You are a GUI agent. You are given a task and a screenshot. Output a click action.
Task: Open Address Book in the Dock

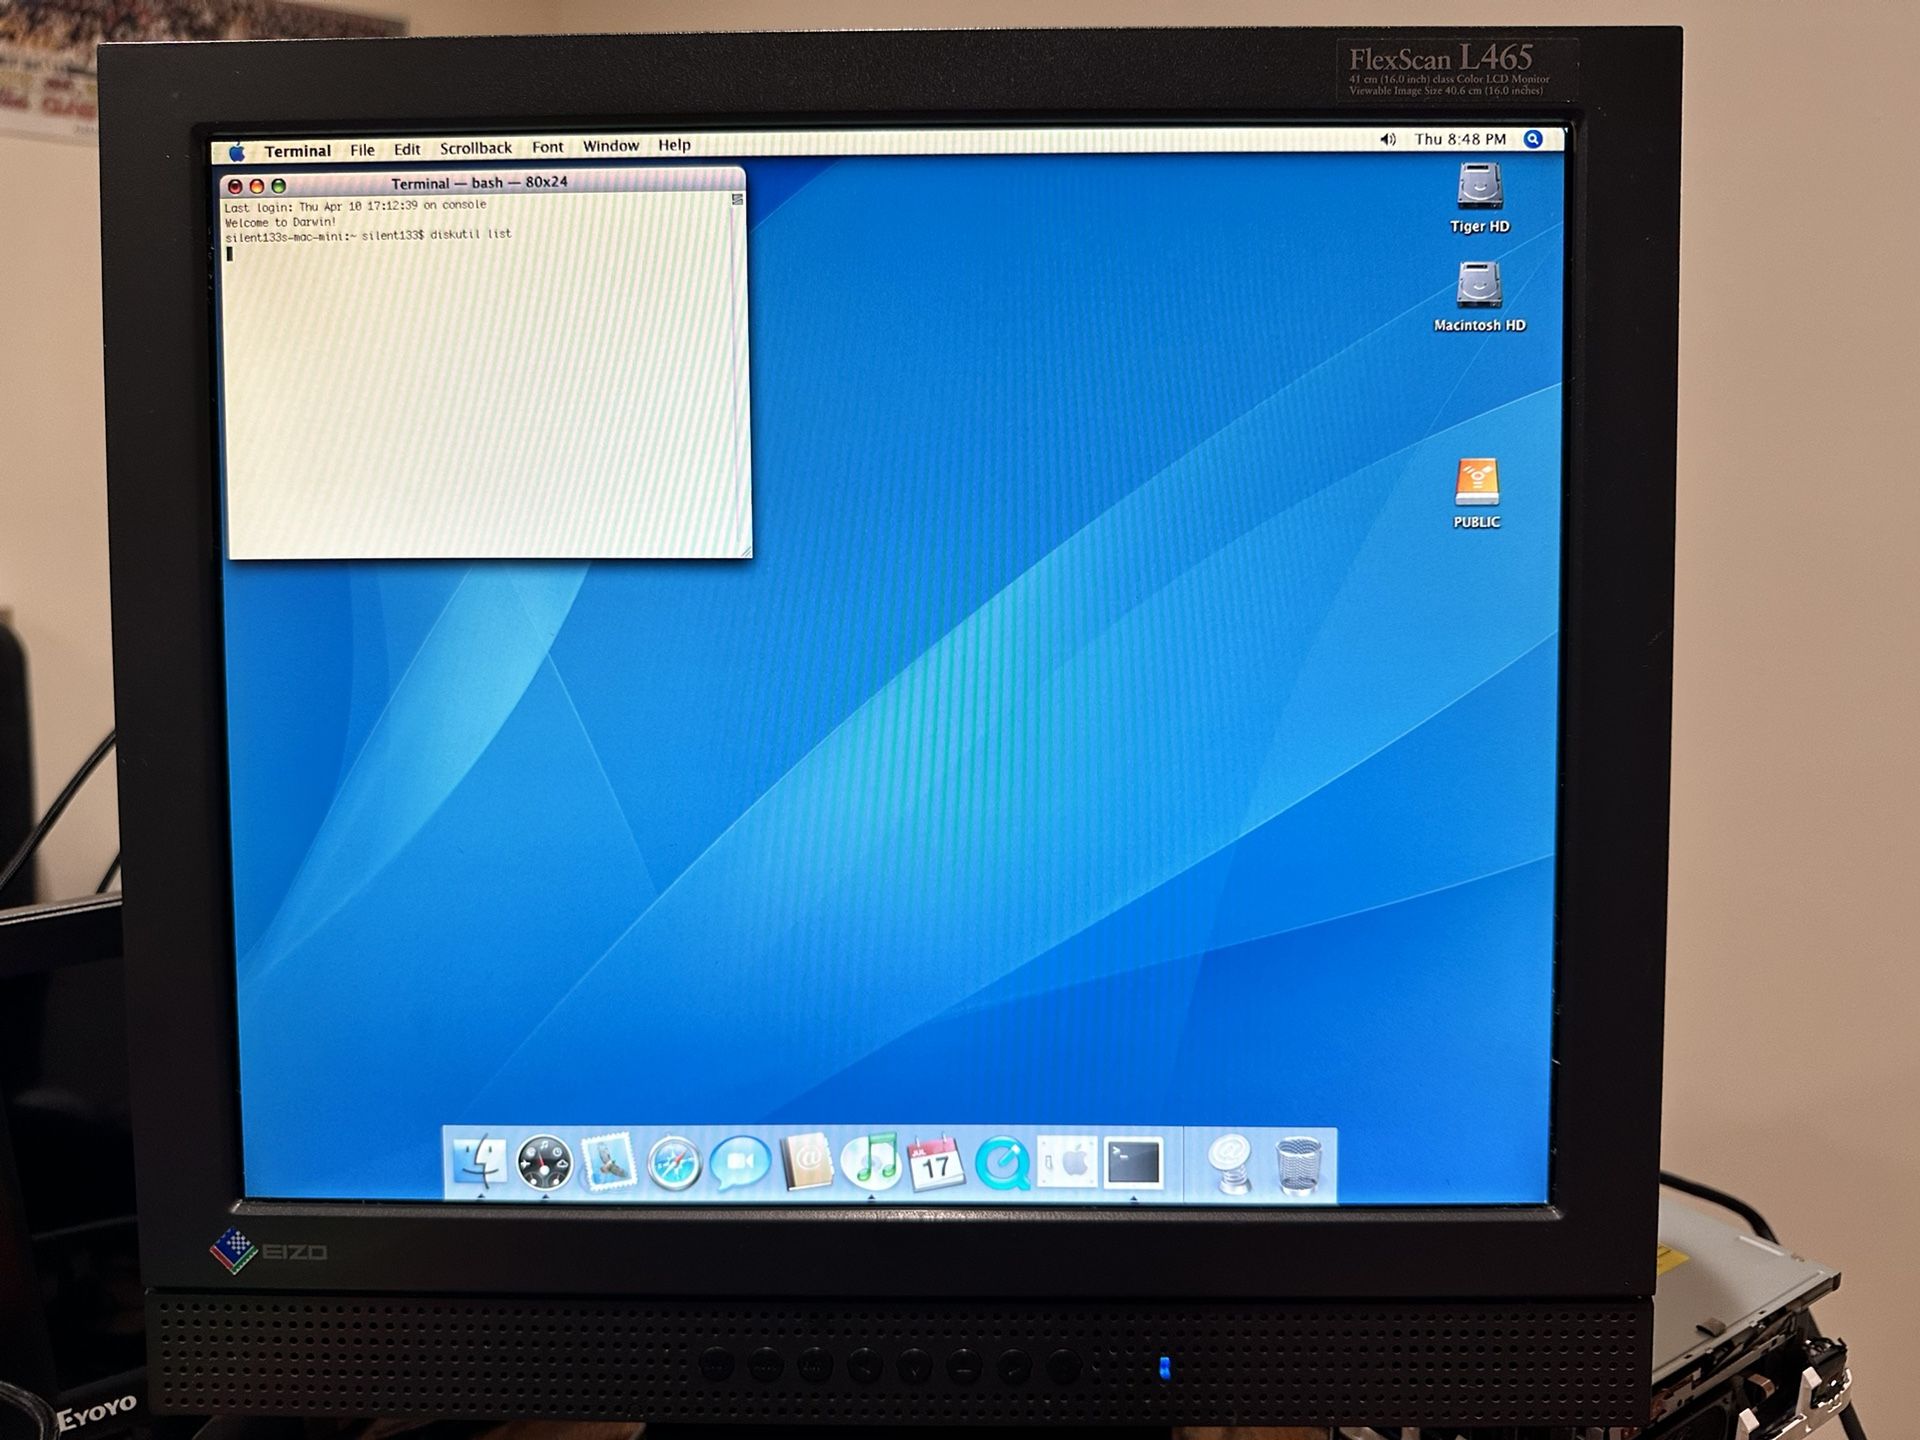[806, 1163]
